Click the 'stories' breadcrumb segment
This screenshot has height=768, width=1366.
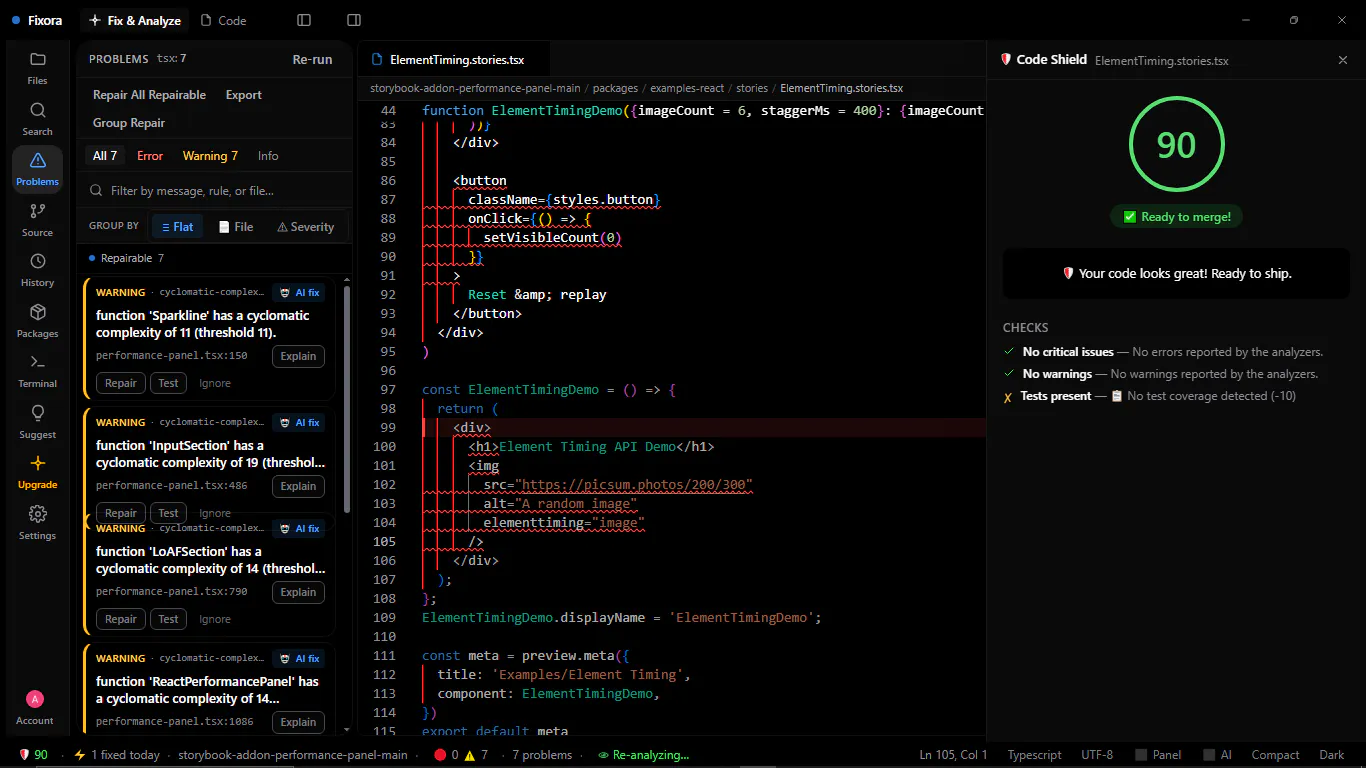click(x=752, y=88)
